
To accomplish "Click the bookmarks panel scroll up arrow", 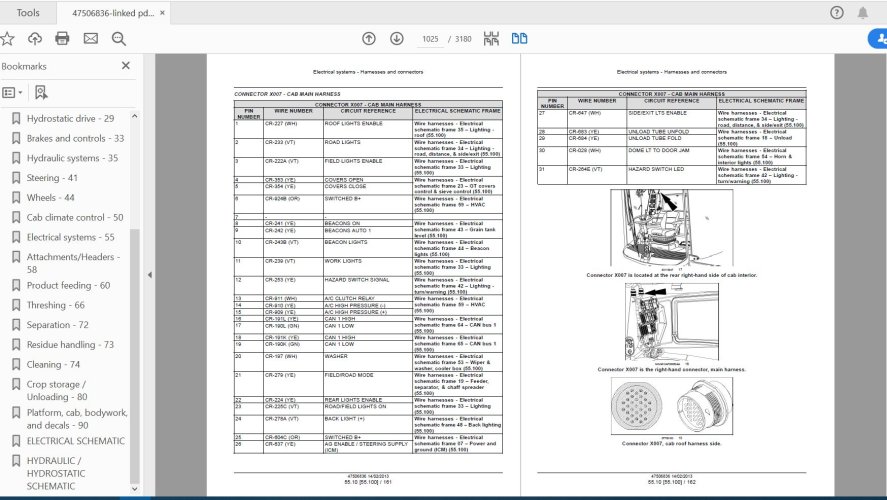I will point(135,116).
